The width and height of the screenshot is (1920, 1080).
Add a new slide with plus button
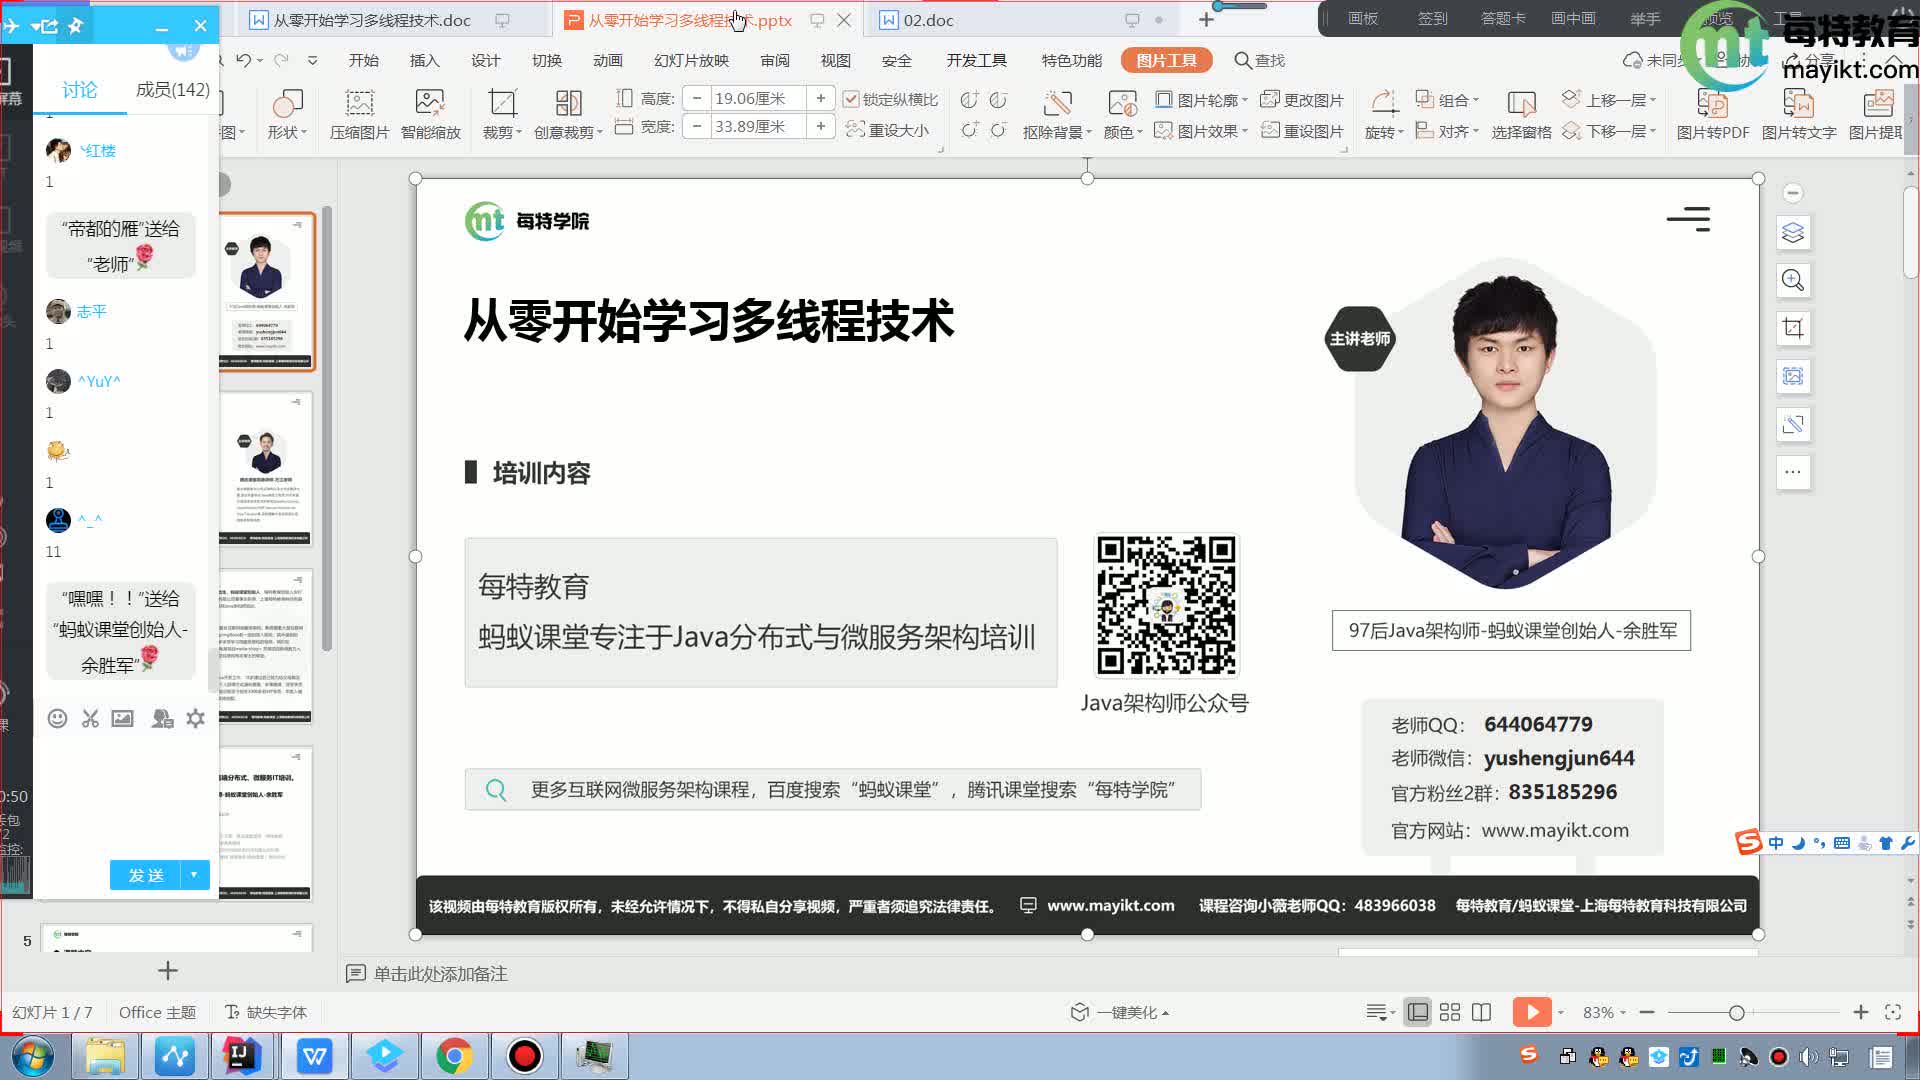coord(168,970)
